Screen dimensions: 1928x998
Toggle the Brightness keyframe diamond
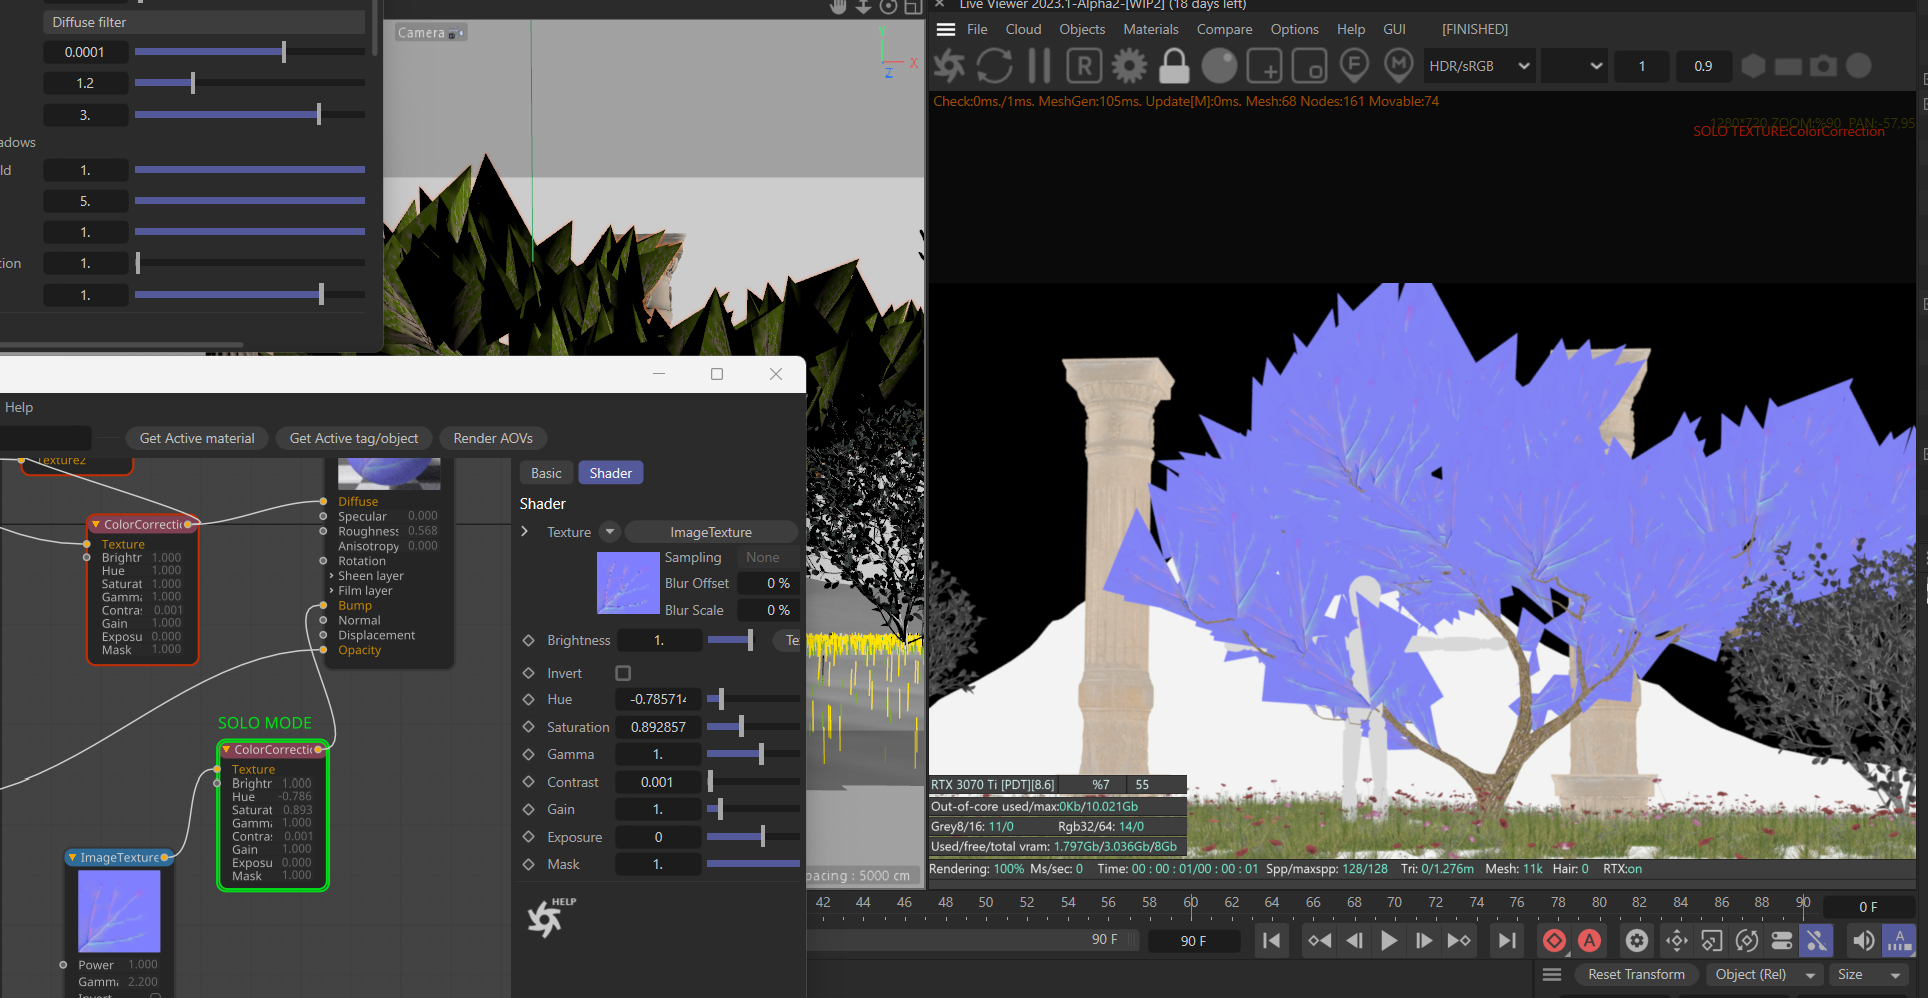[529, 640]
